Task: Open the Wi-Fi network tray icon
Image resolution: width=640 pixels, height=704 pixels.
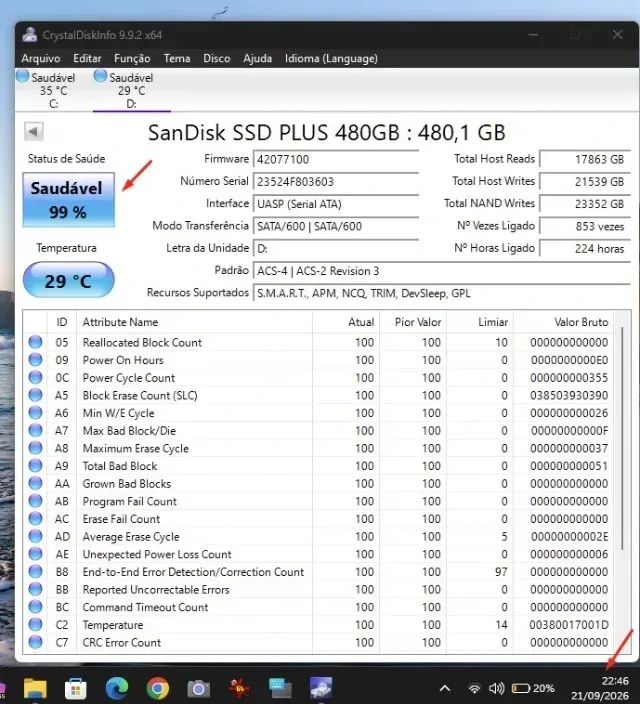Action: tap(474, 688)
